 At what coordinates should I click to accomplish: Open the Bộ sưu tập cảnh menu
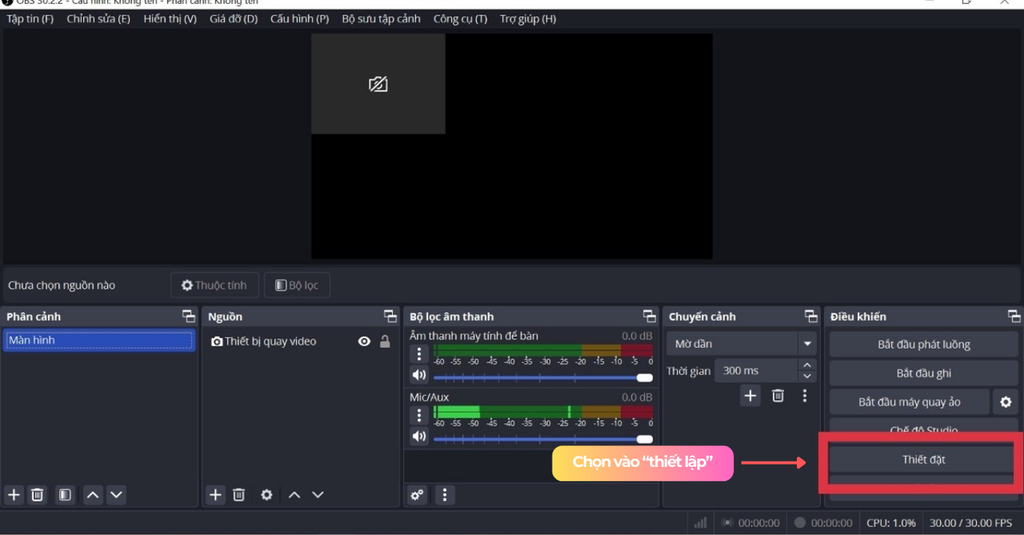coord(381,19)
